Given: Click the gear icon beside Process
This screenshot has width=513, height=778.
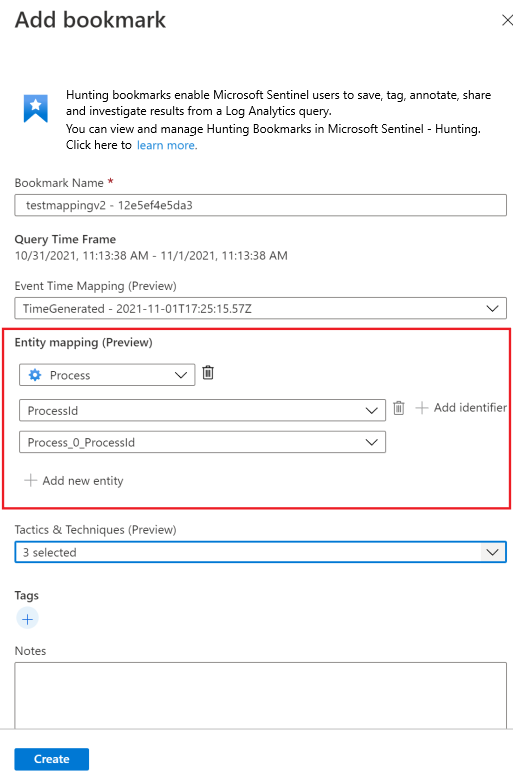Looking at the screenshot, I should tap(35, 375).
